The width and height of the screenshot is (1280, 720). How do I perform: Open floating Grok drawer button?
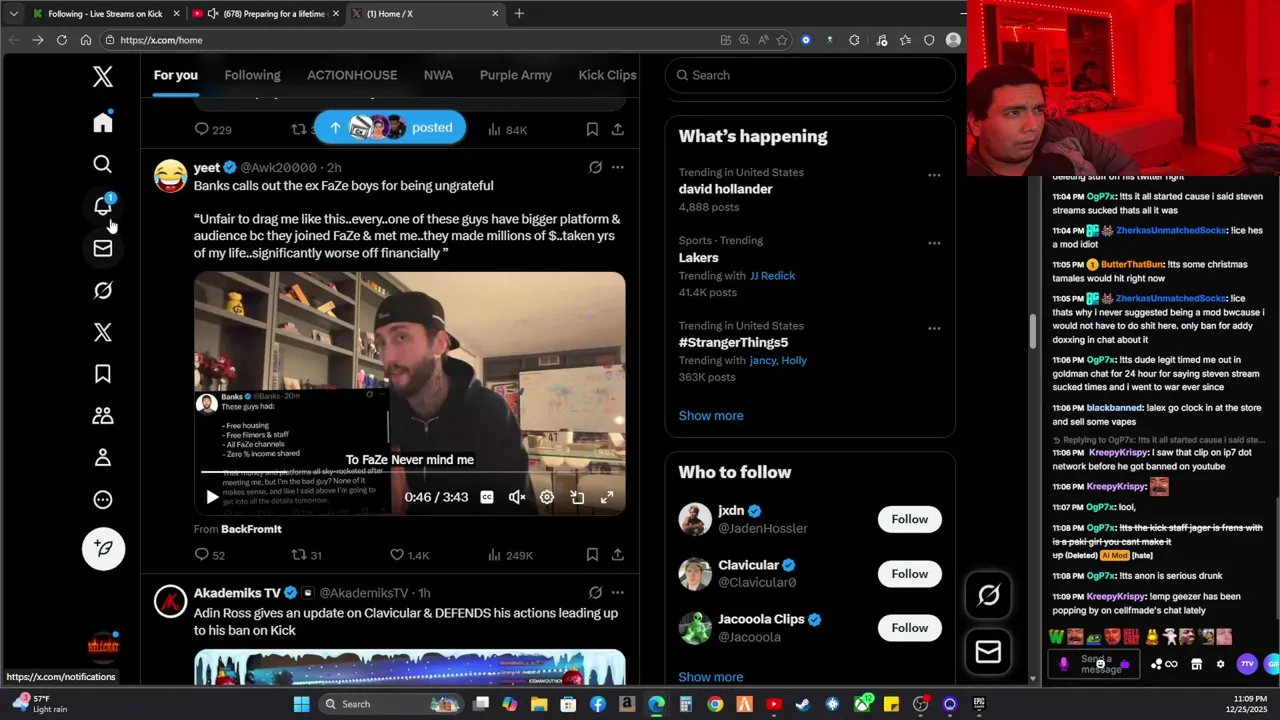point(988,596)
